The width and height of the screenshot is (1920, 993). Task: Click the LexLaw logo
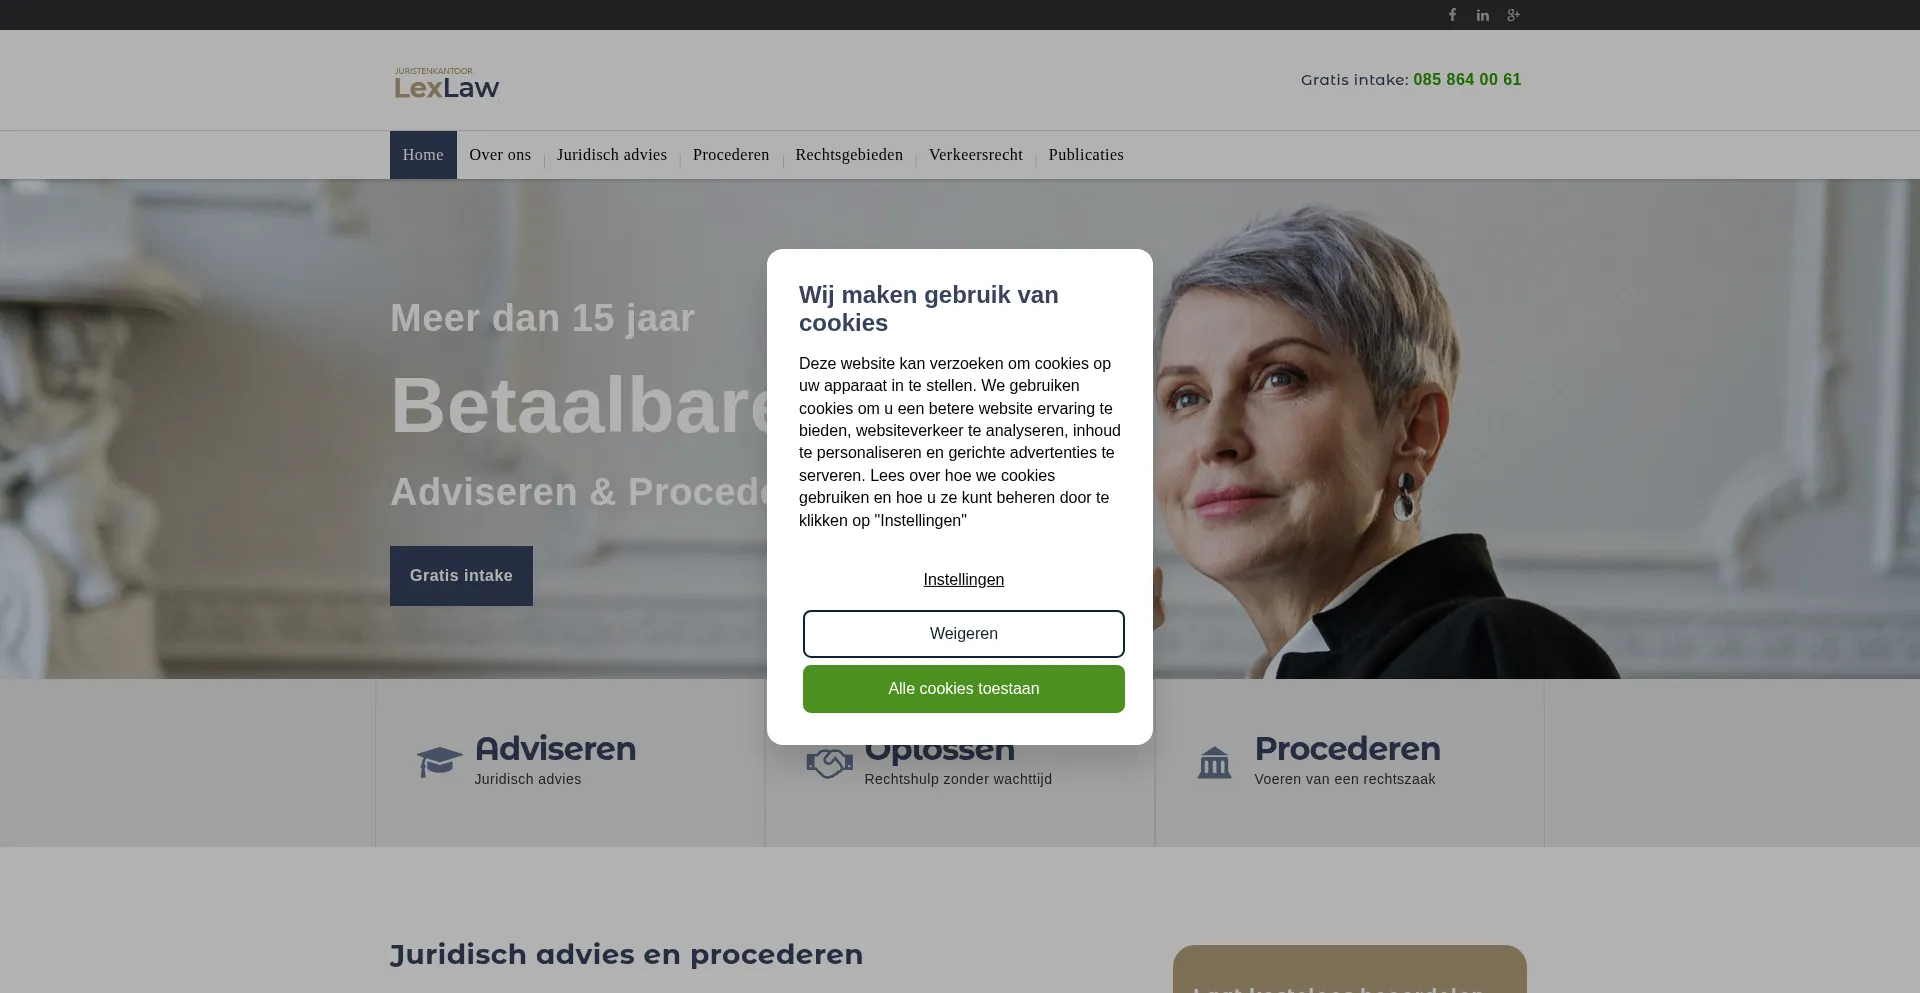click(x=447, y=83)
